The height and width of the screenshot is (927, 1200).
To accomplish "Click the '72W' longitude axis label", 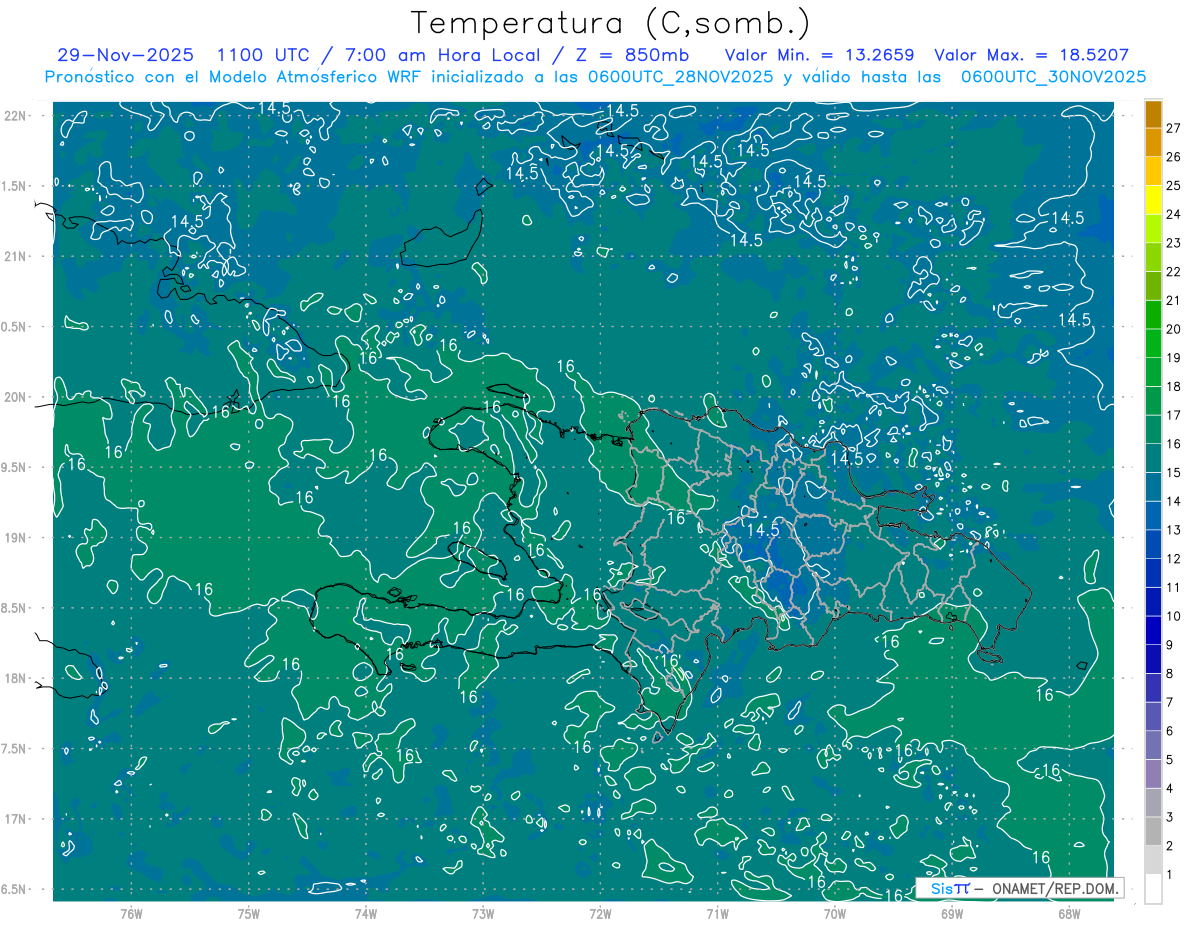I will click(x=600, y=913).
